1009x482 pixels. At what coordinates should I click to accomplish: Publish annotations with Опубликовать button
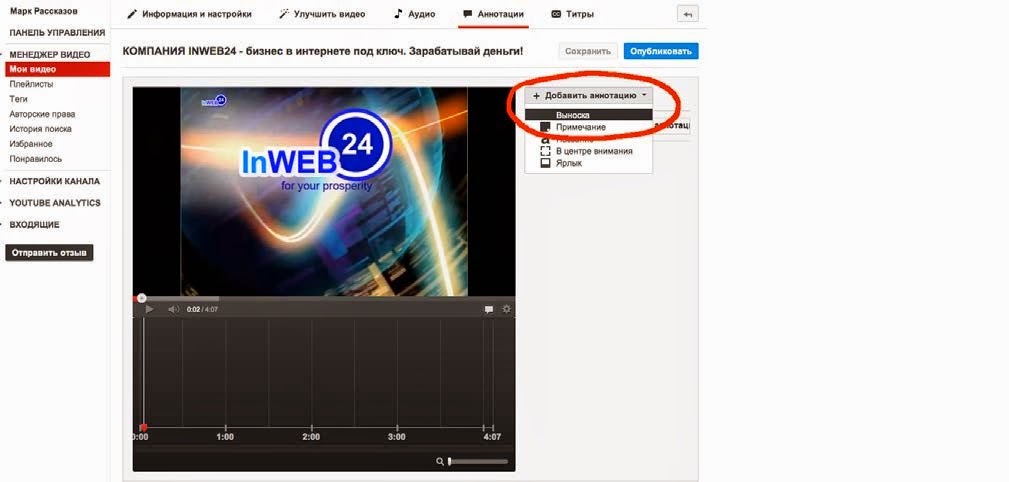pos(661,51)
